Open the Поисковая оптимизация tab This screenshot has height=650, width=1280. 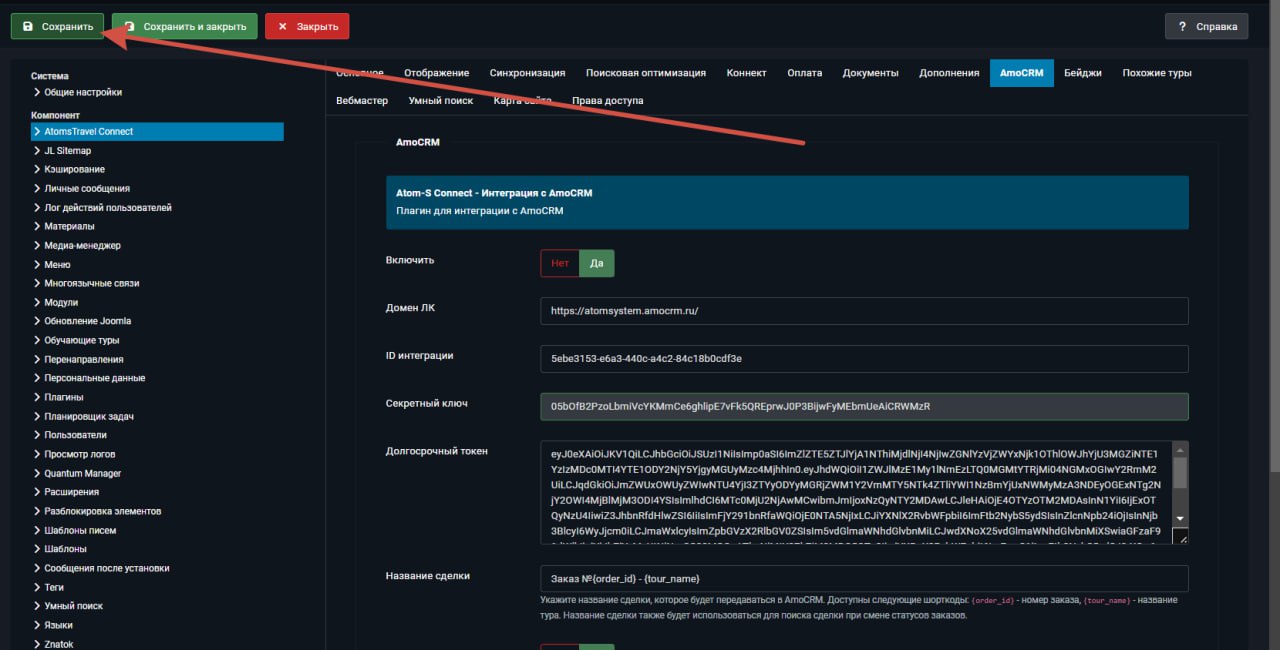646,73
